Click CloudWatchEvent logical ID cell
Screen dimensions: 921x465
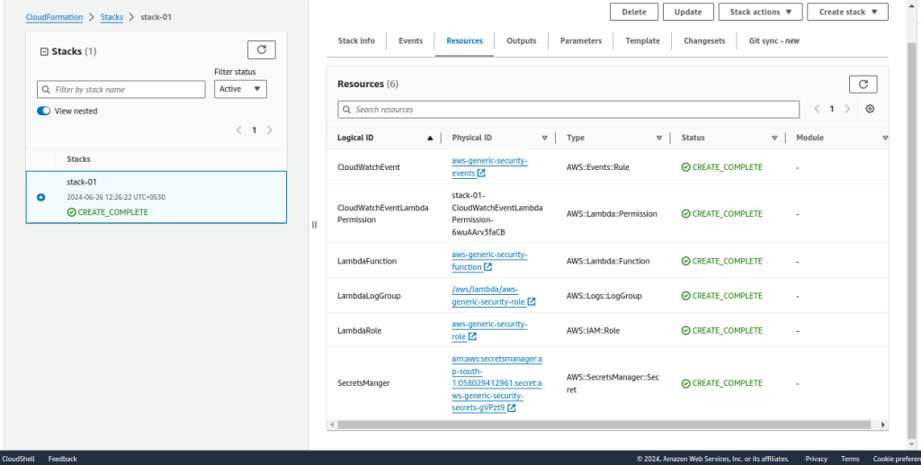coord(368,167)
